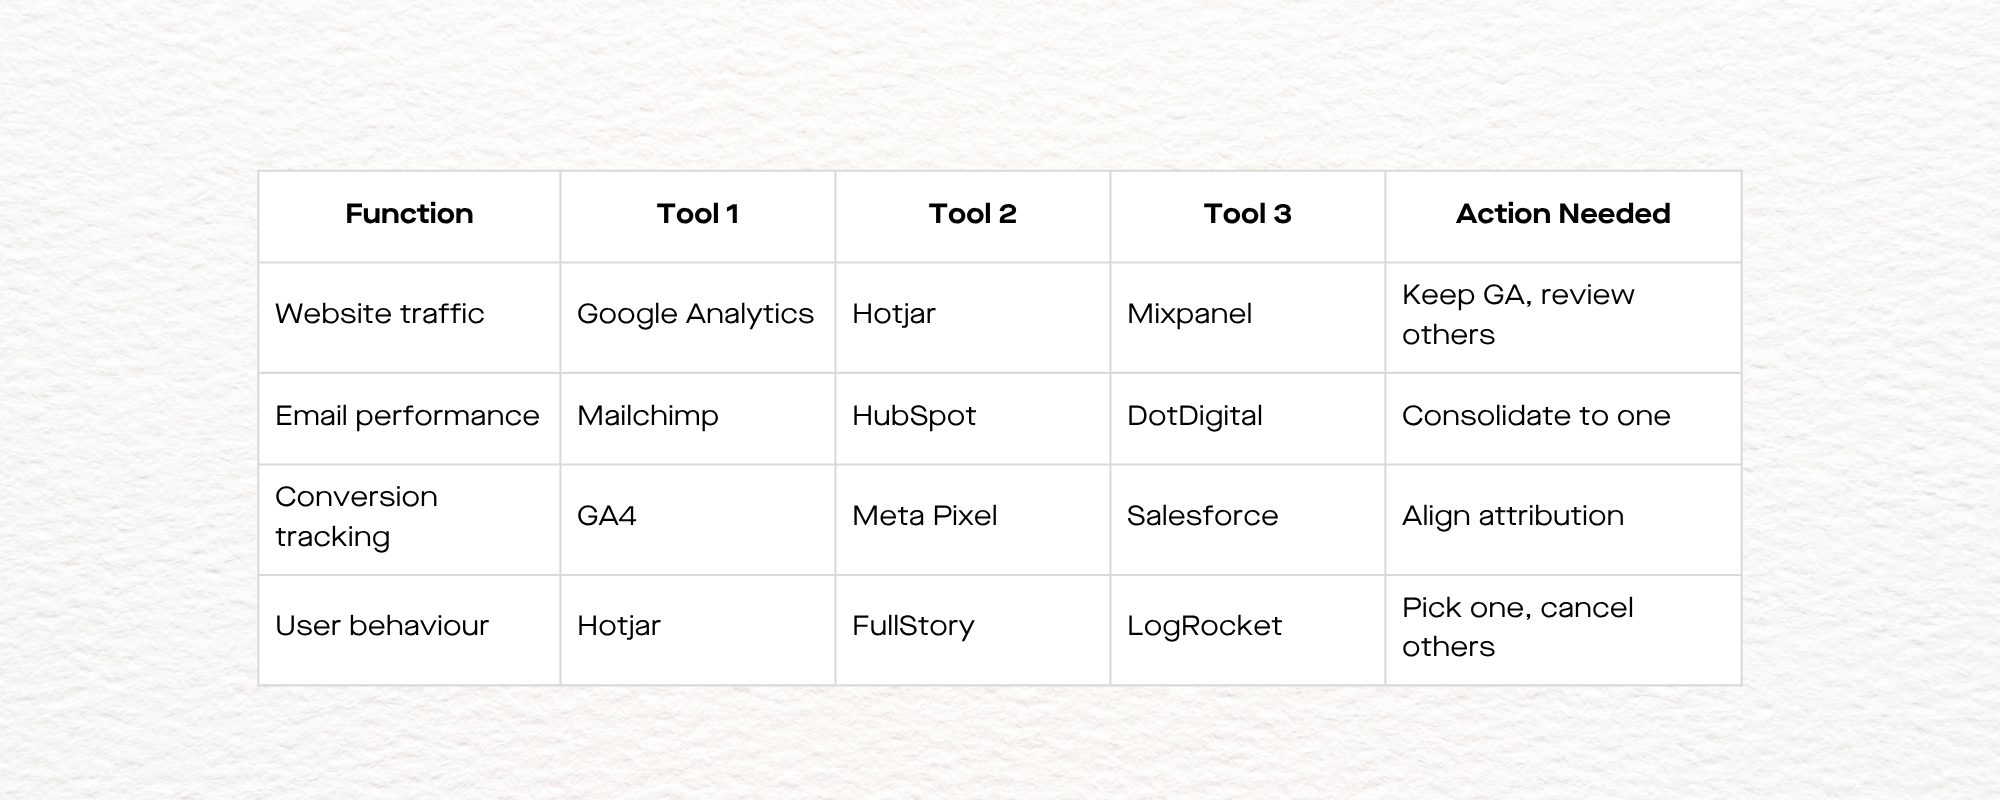Select the Email performance cell

click(407, 416)
